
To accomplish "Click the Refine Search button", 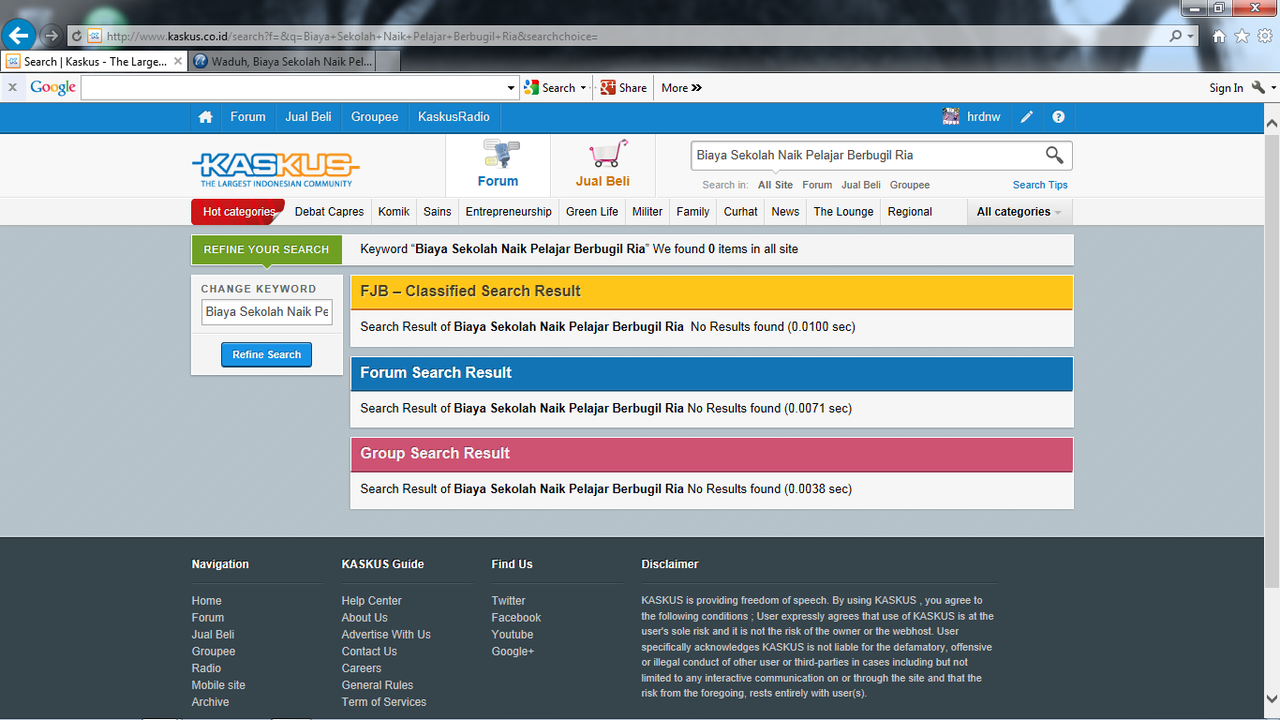I will pos(267,355).
